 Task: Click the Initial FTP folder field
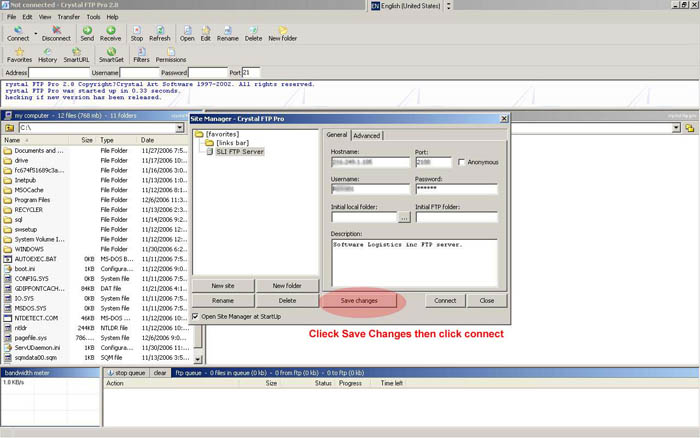coord(456,217)
